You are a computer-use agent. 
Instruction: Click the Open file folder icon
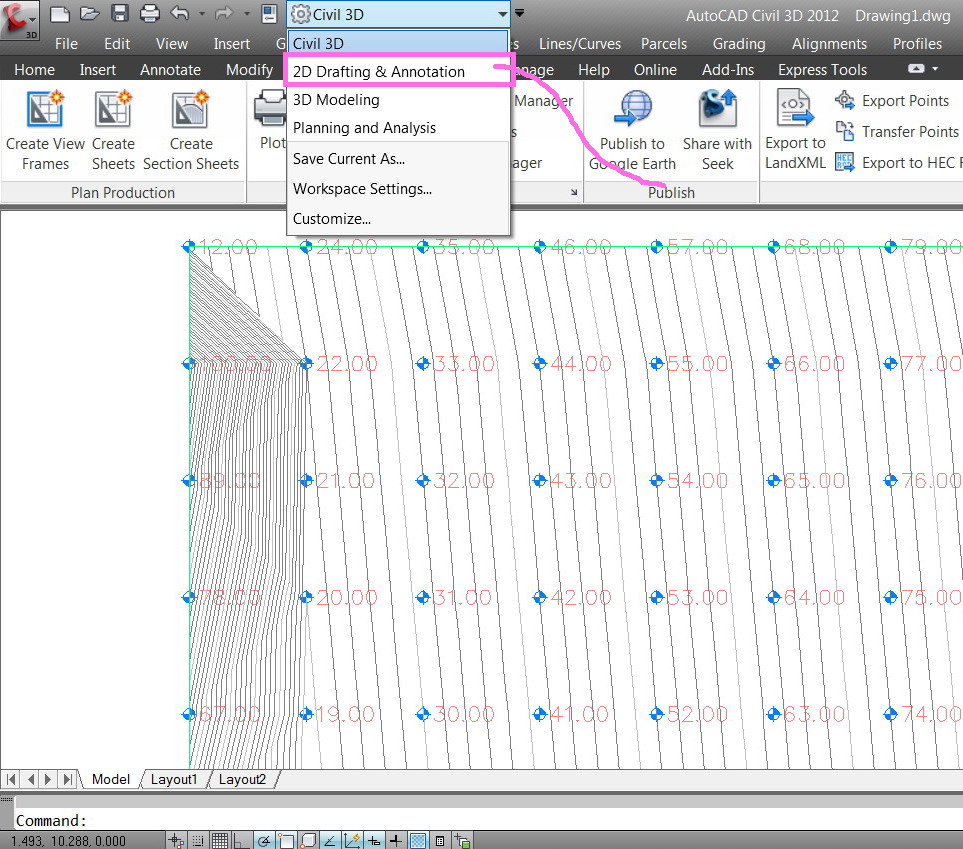coord(89,14)
